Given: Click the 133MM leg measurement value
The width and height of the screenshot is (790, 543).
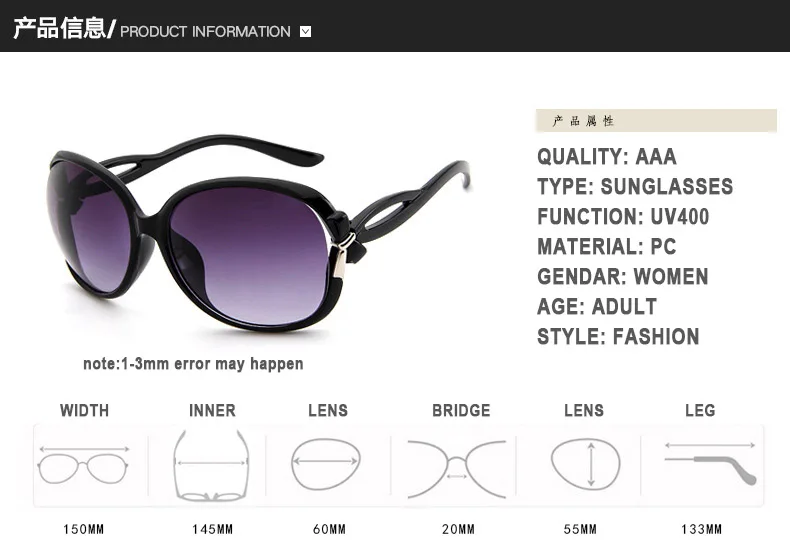Looking at the screenshot, I should [701, 529].
